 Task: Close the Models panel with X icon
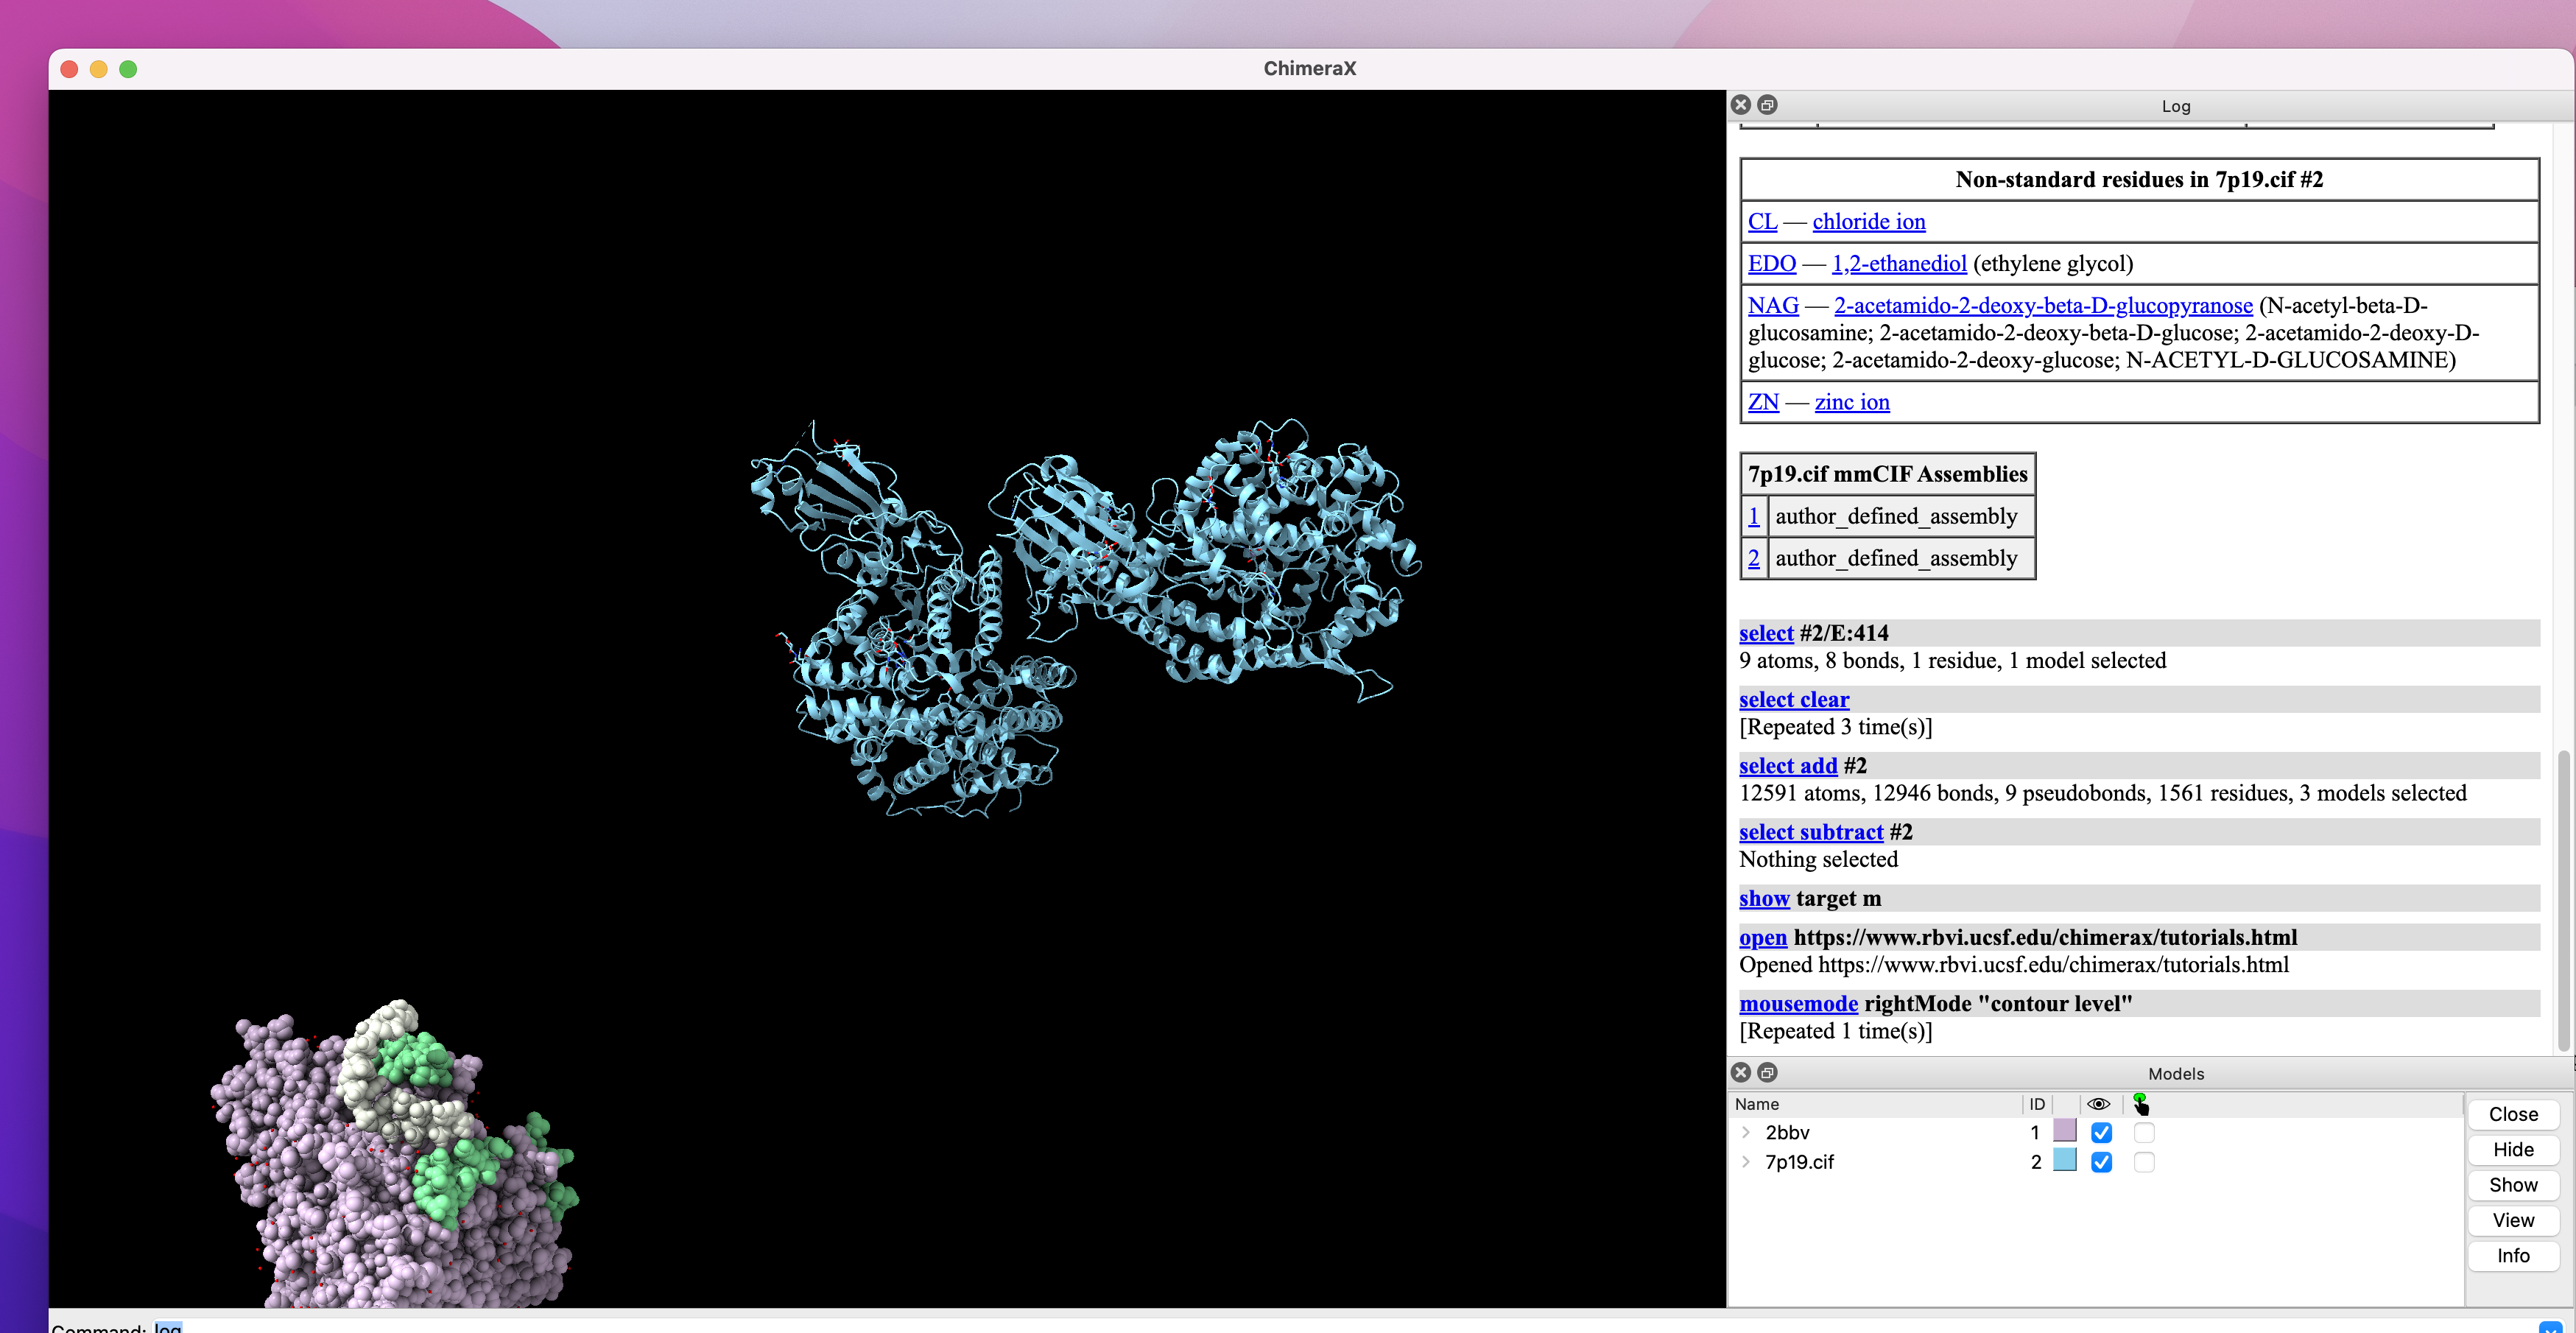[x=1741, y=1072]
